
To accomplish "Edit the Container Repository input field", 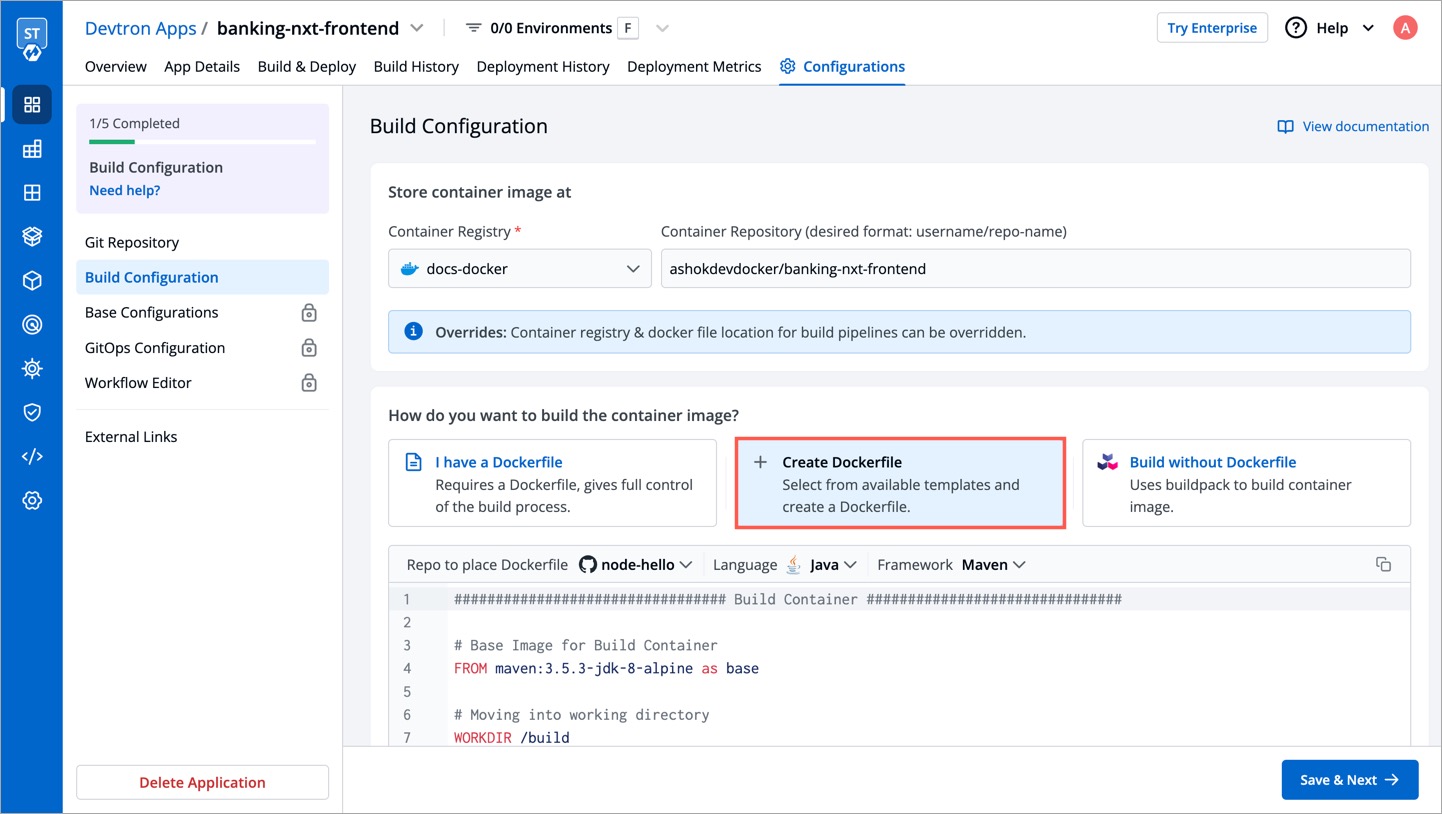I will (x=1035, y=268).
